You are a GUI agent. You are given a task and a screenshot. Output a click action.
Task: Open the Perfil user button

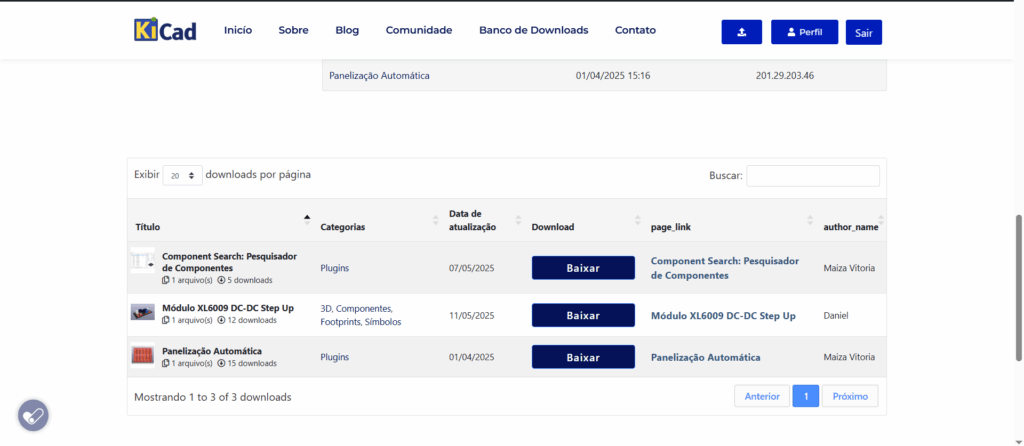coord(804,32)
